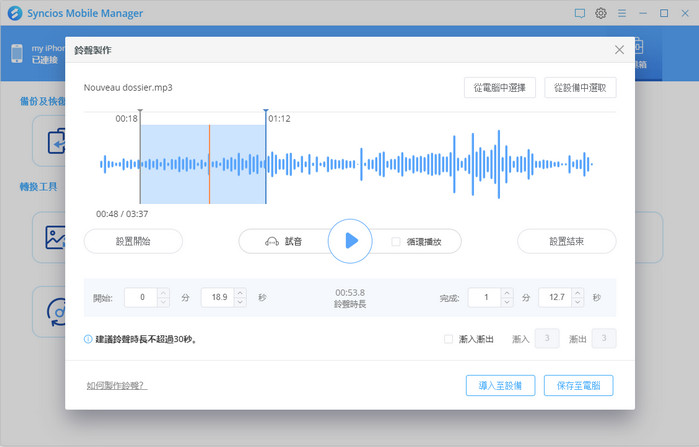Decrease the end minutes stepper
Viewport: 699px width, 447px height.
(506, 302)
